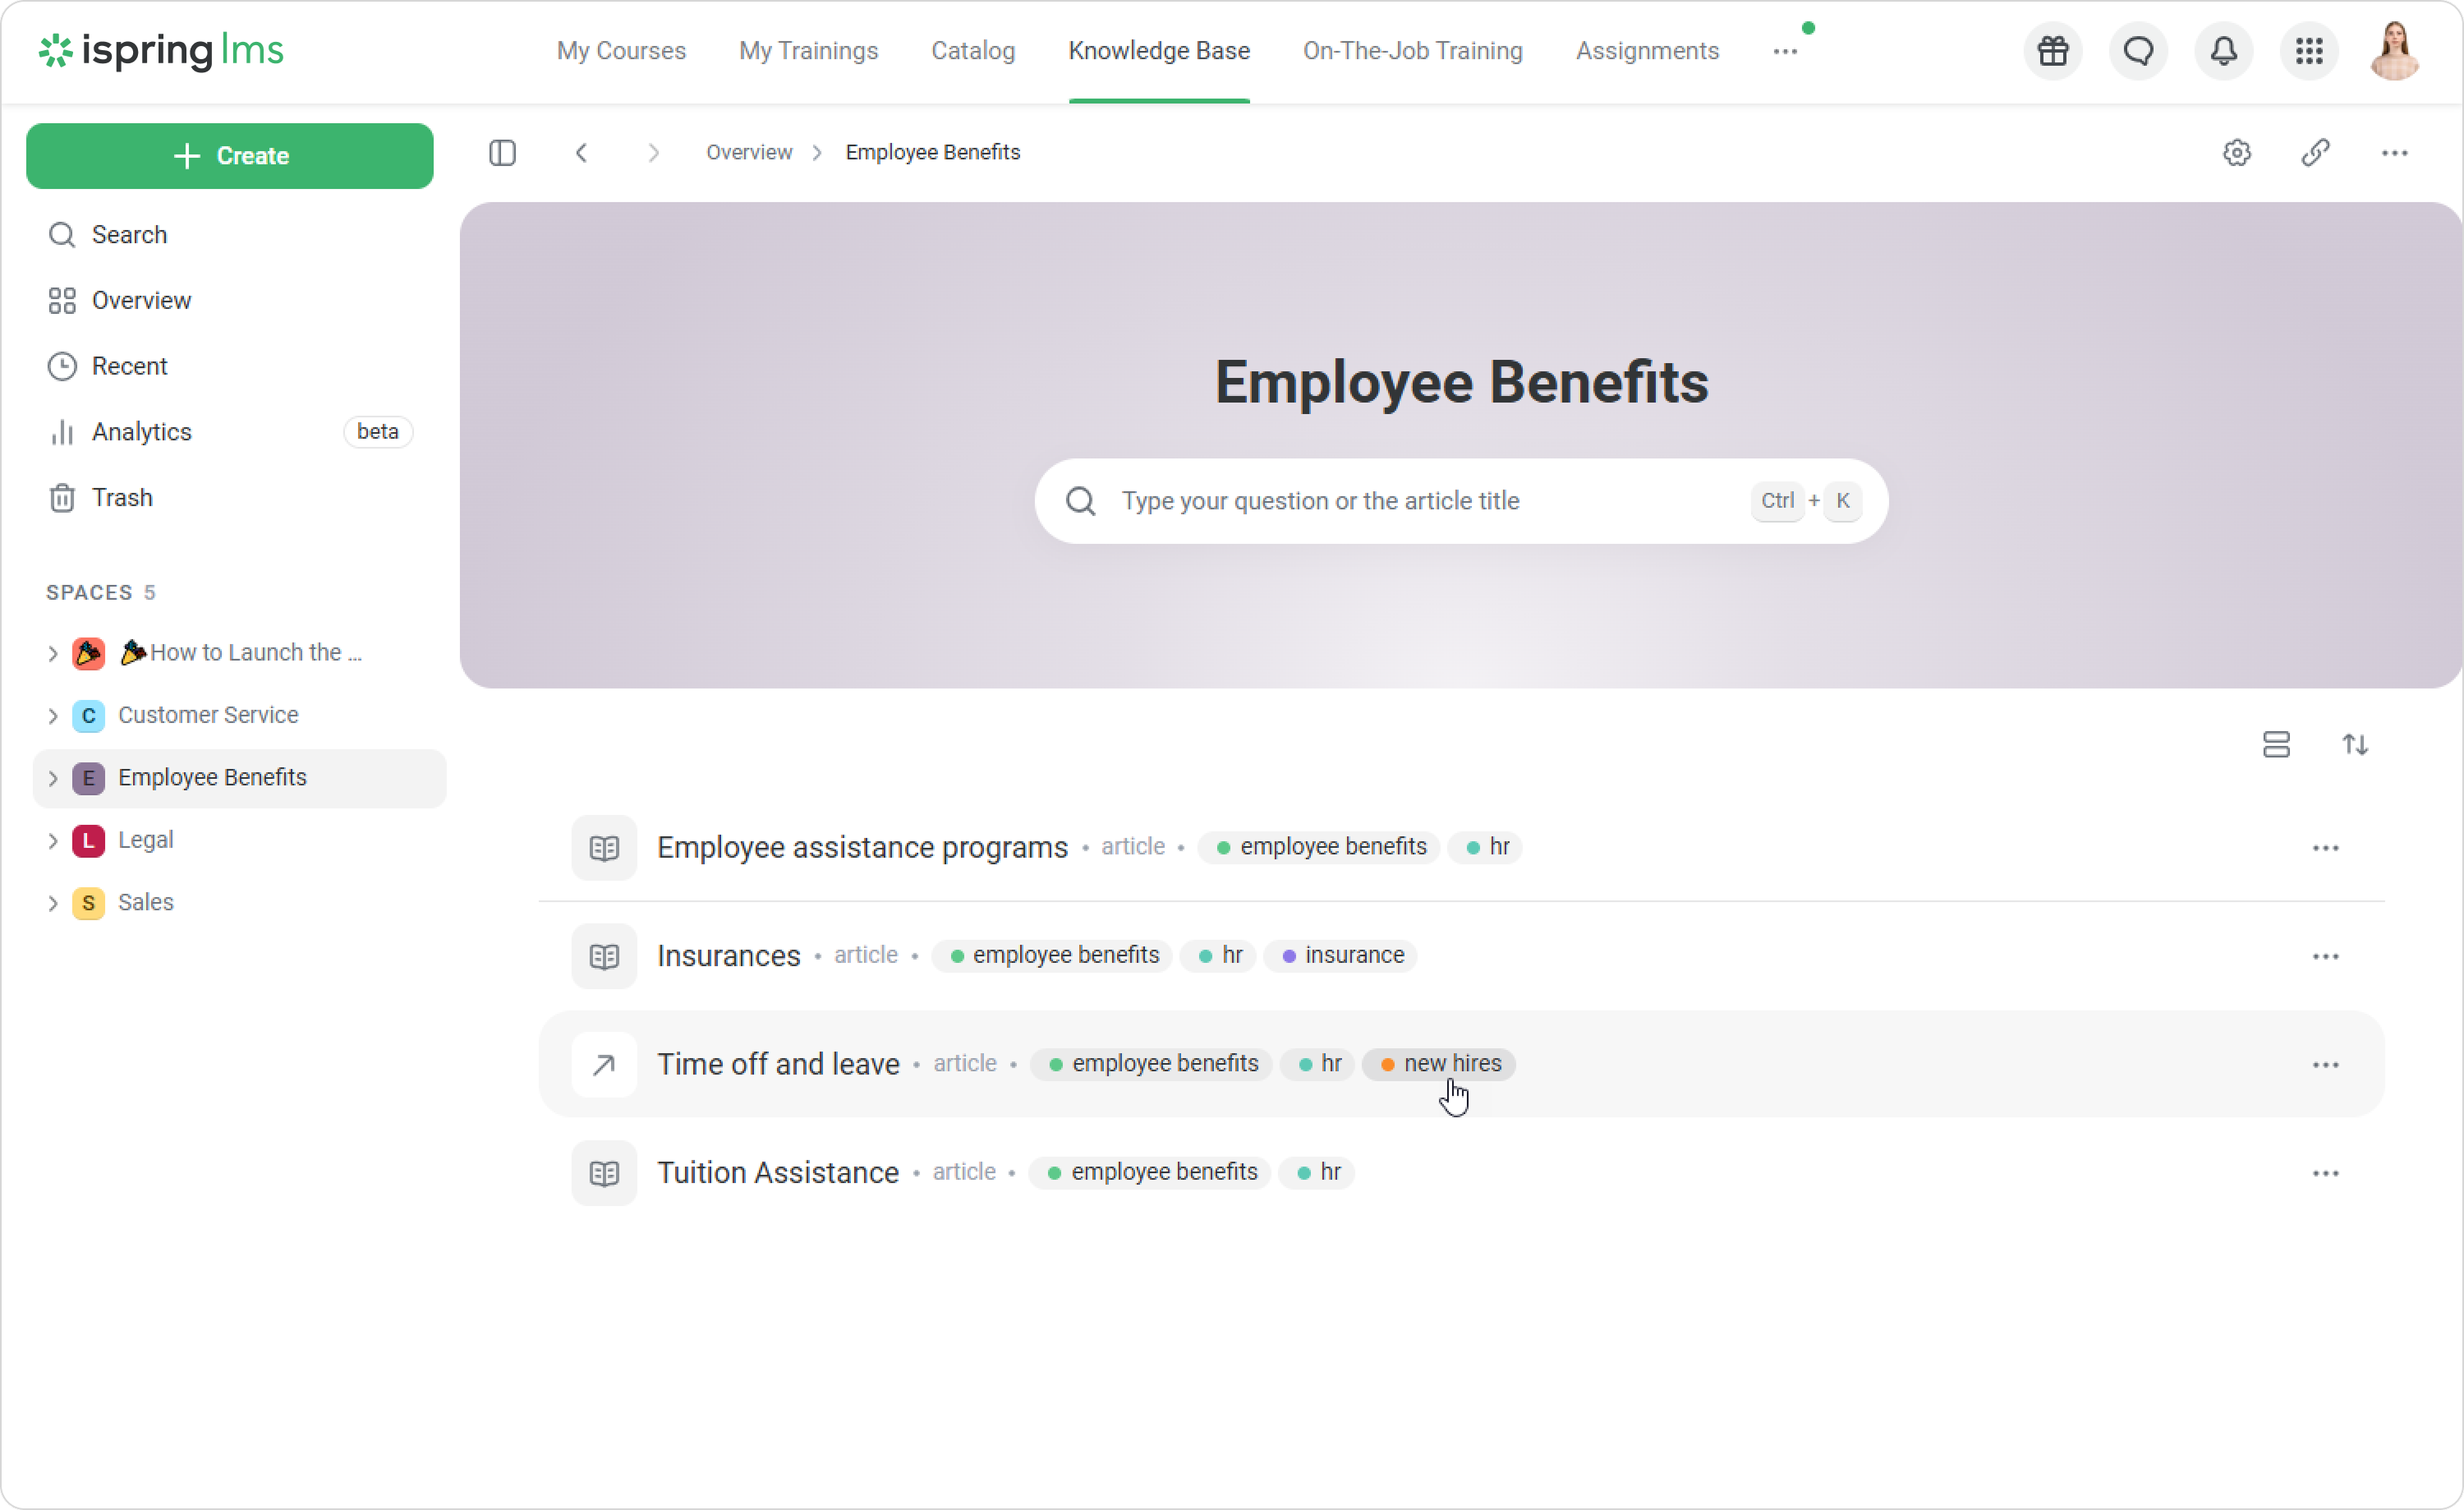This screenshot has height=1510, width=2464.
Task: Open space settings gear icon
Action: 2237,153
